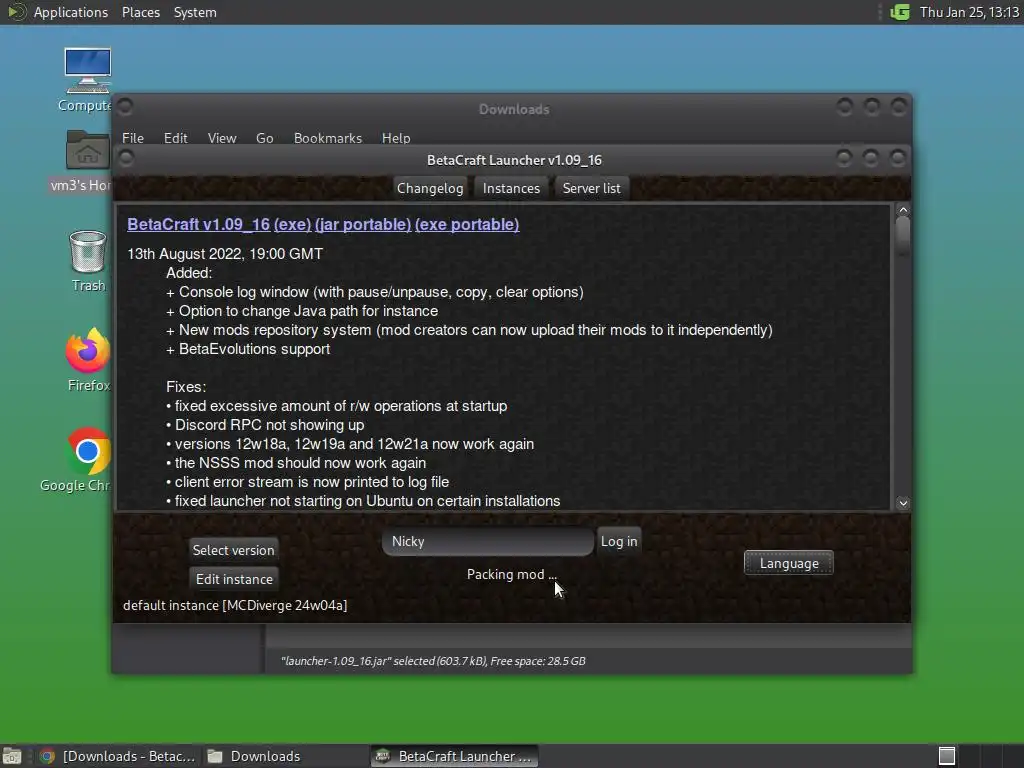Image resolution: width=1024 pixels, height=768 pixels.
Task: Open Go menu in Downloads window
Action: tap(264, 138)
